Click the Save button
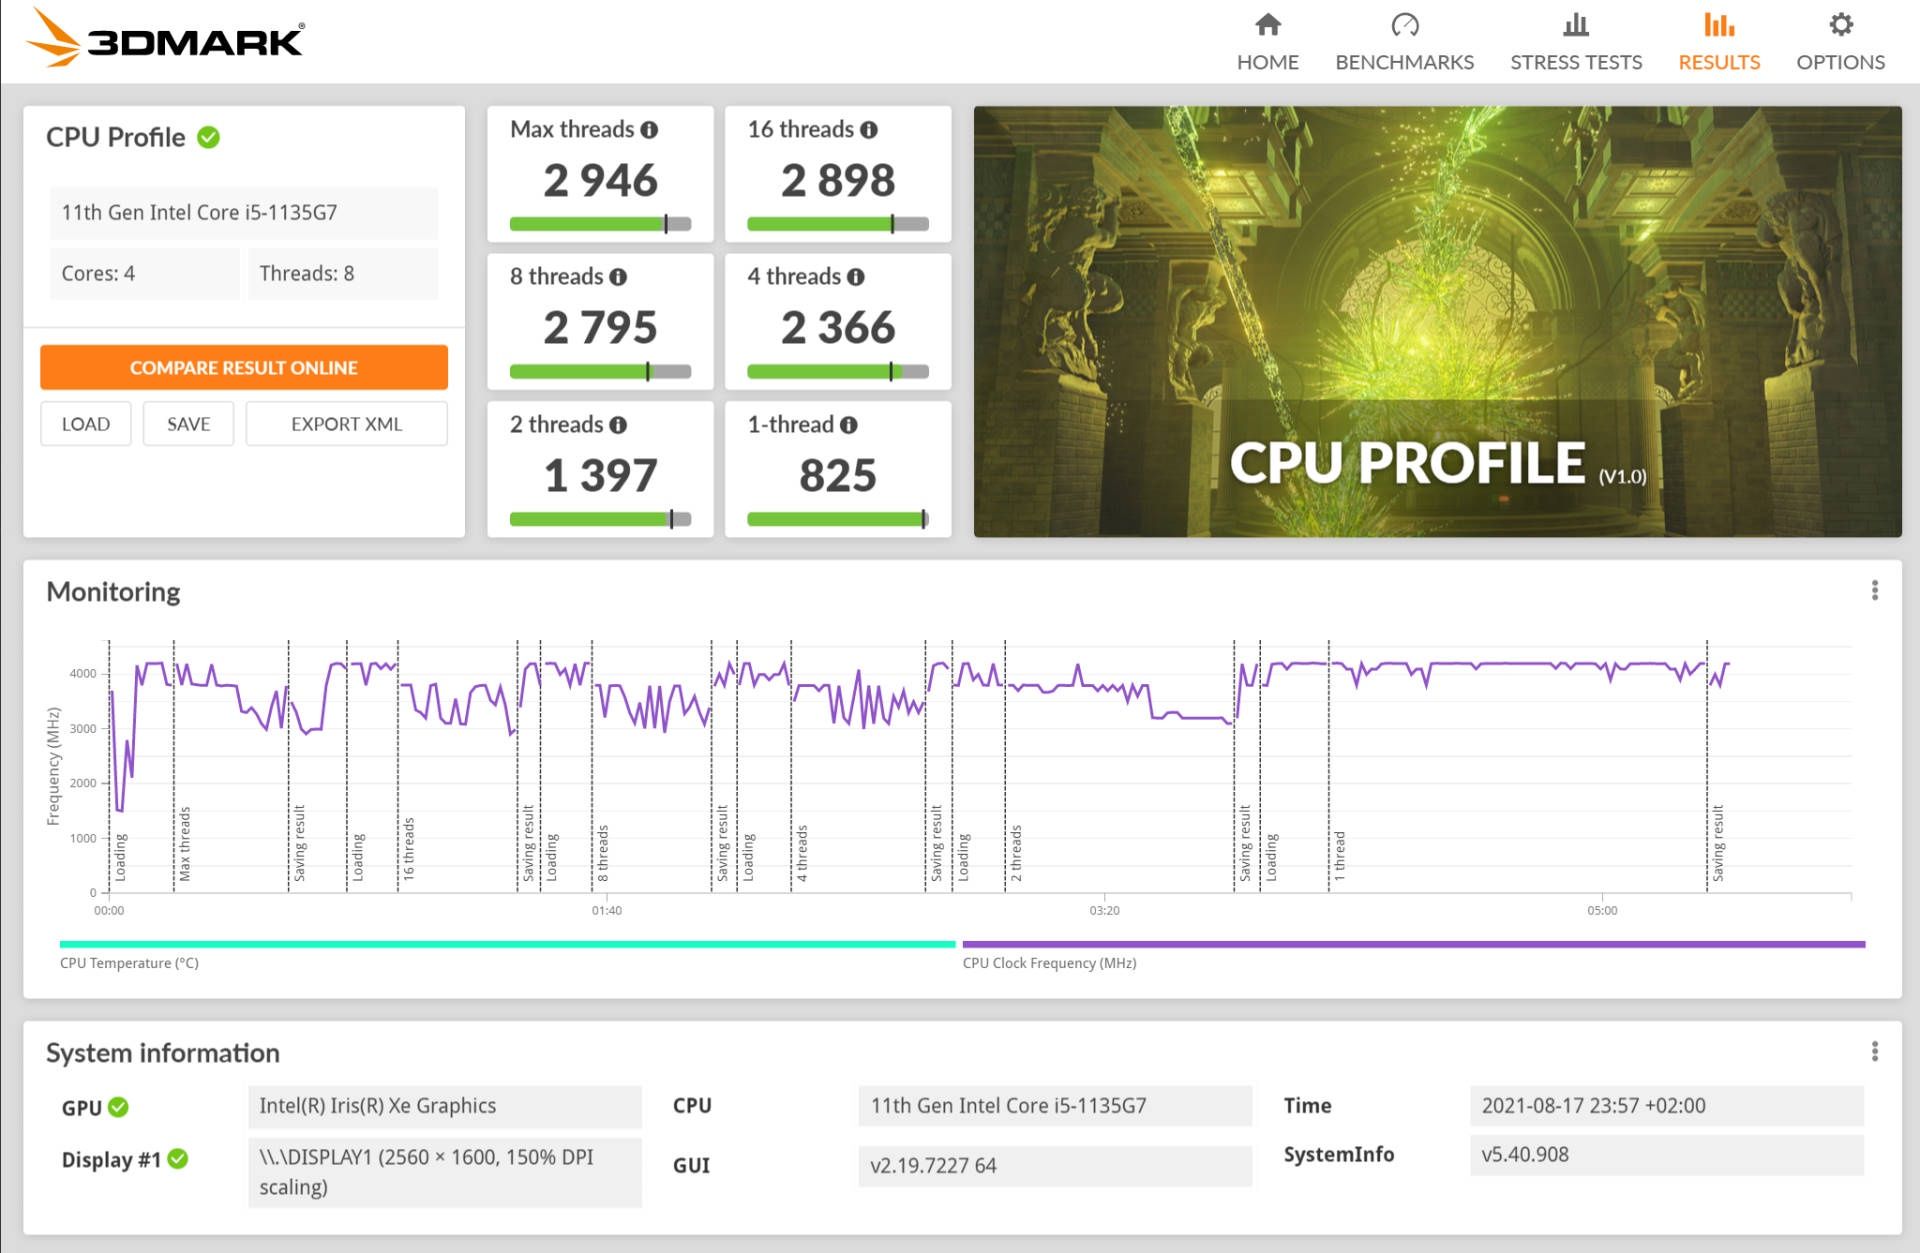The height and width of the screenshot is (1253, 1920). (188, 424)
